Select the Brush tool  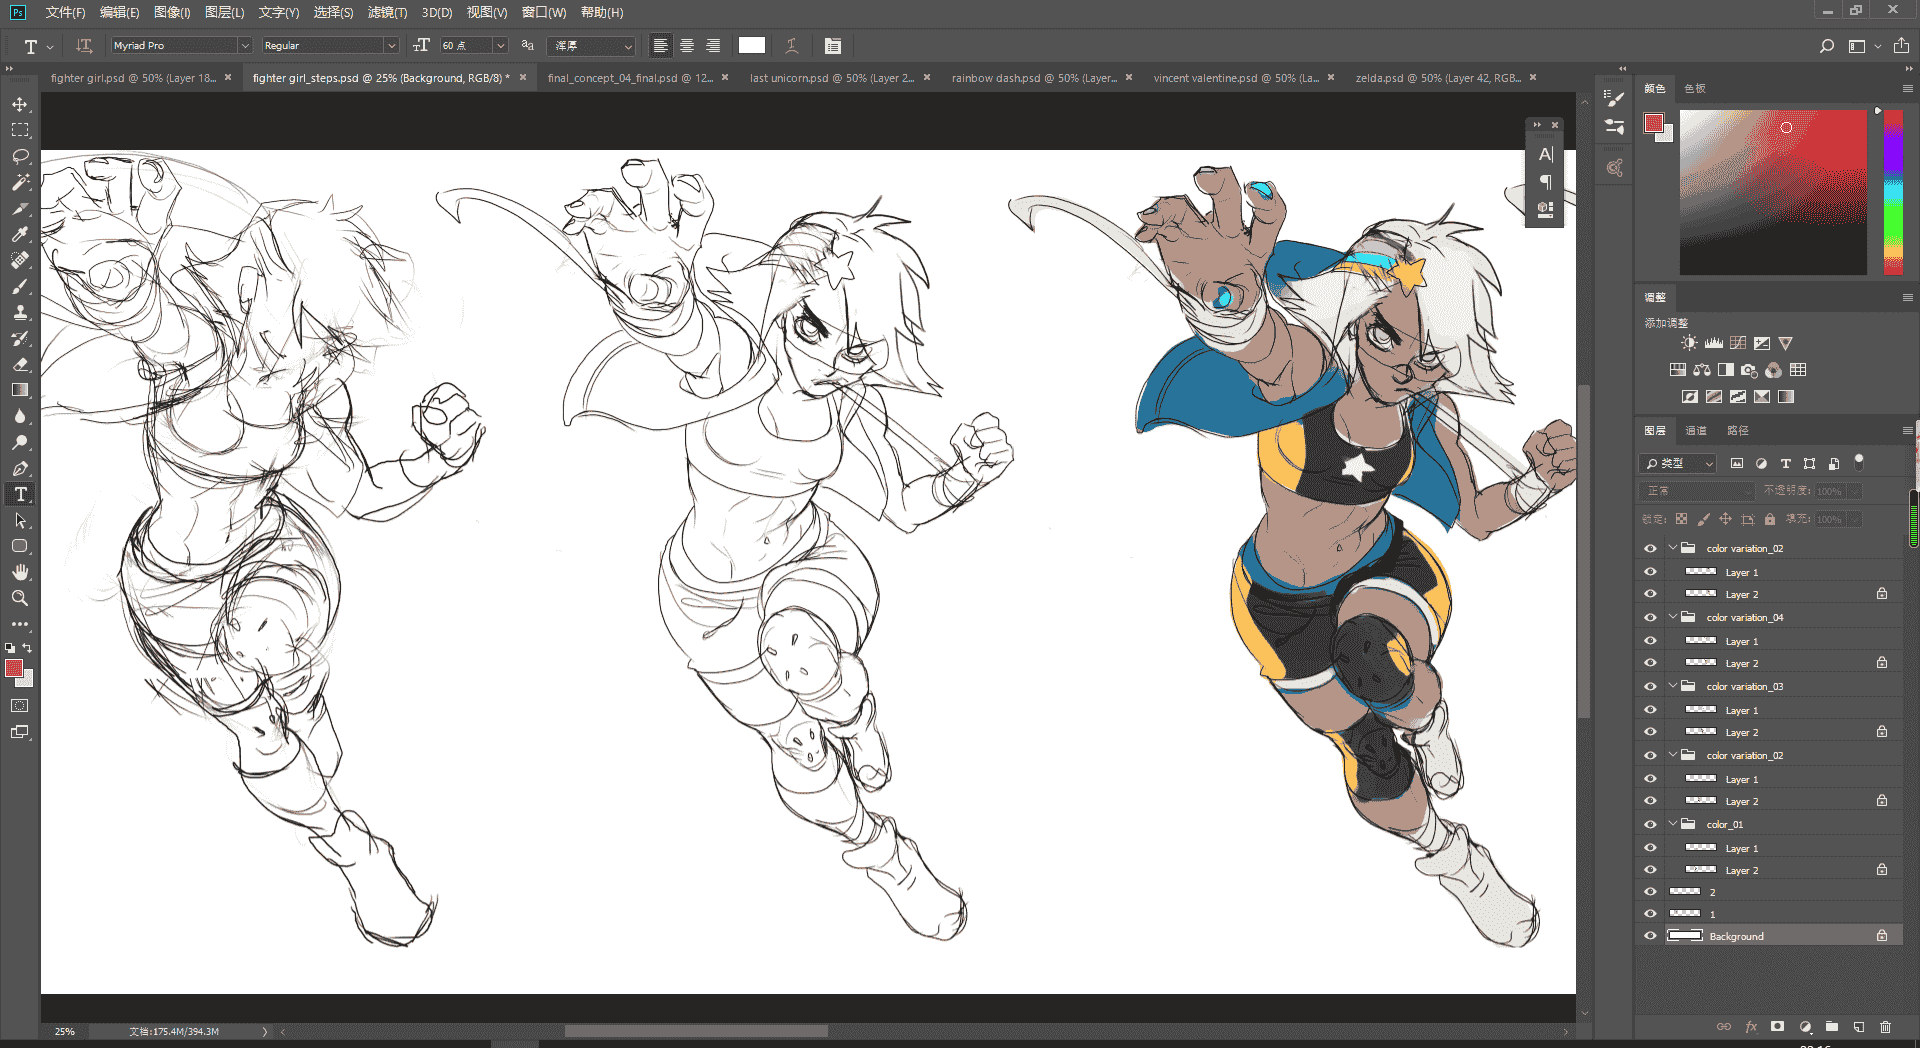[x=20, y=286]
